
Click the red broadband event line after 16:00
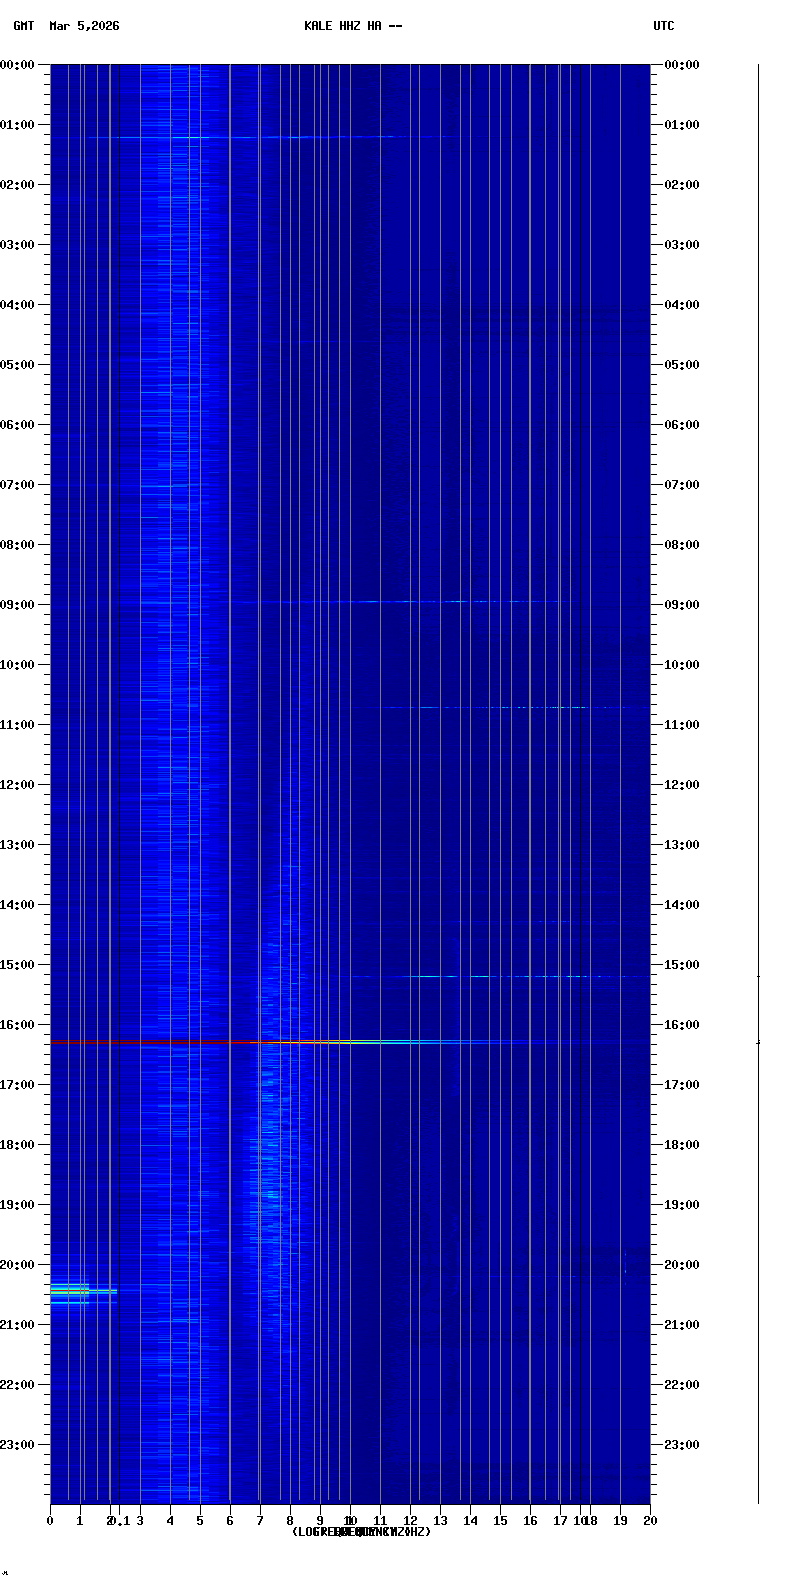coord(150,1041)
